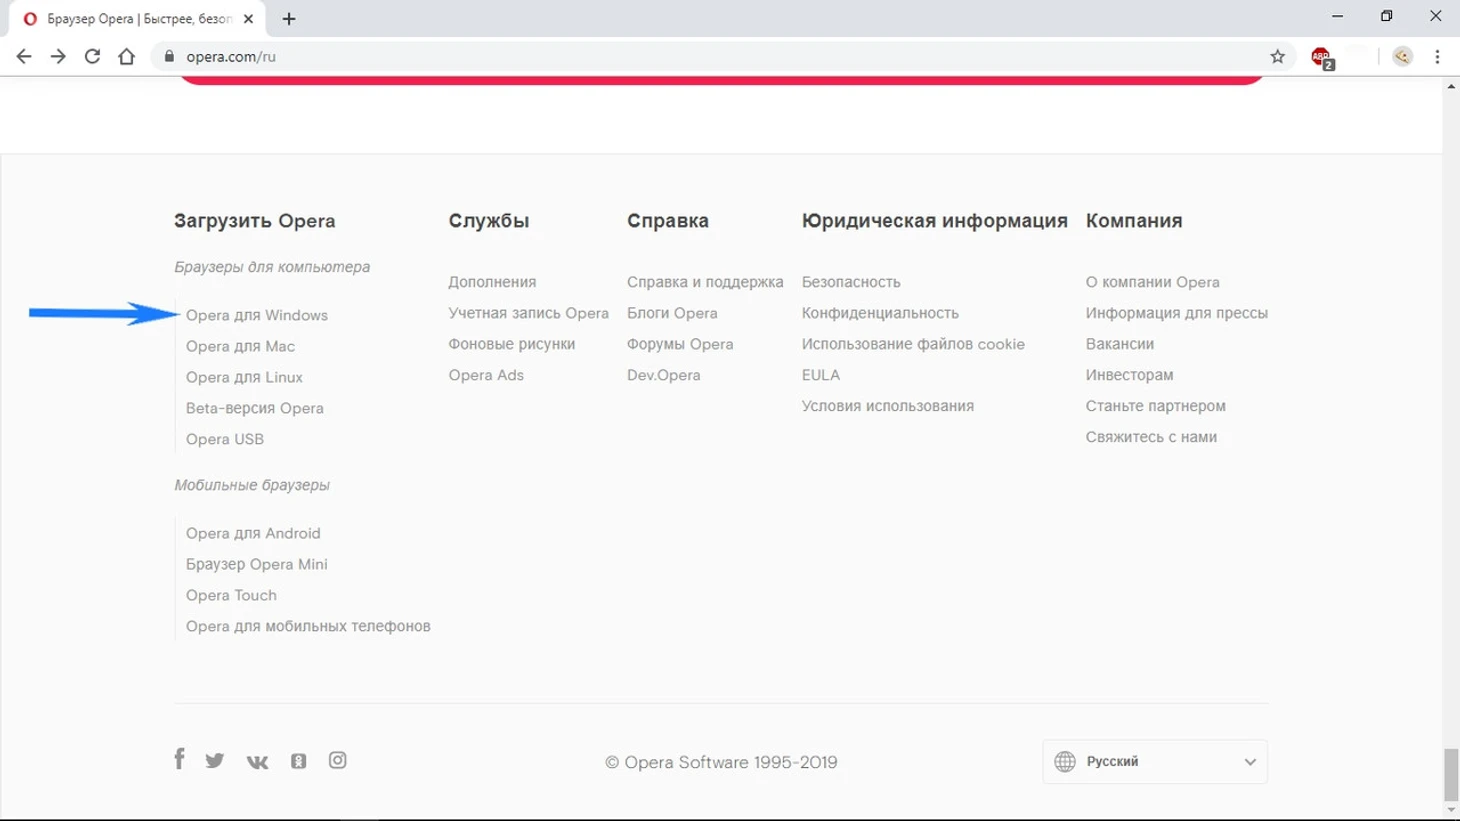
Task: Open the Chrome three-dot menu
Action: (x=1437, y=57)
